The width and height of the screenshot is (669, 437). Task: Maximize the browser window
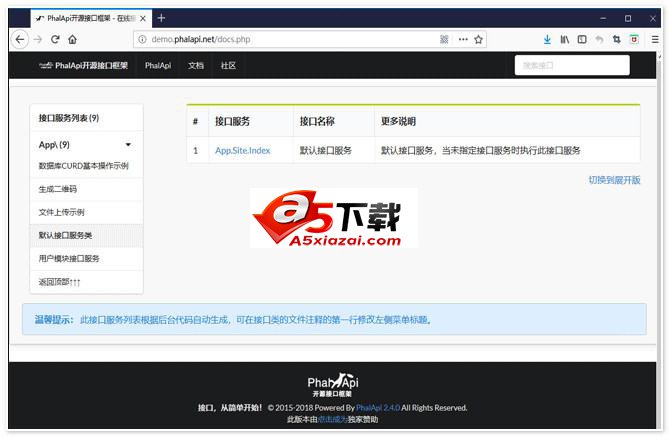point(628,18)
